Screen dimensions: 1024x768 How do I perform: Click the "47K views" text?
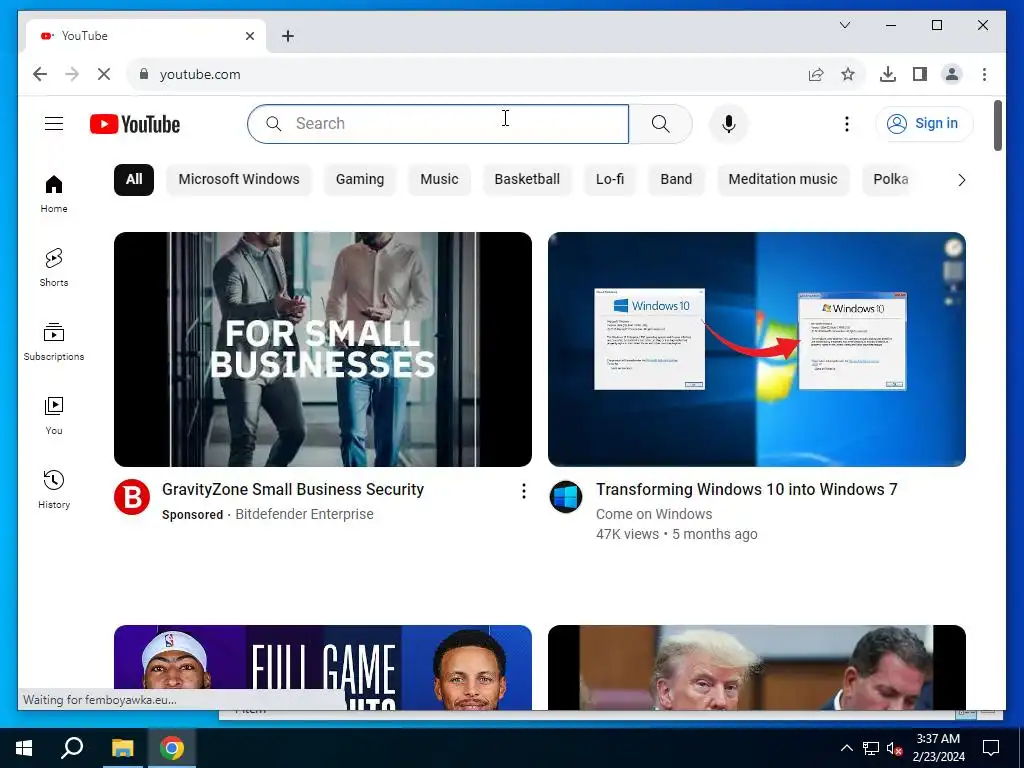tap(627, 534)
